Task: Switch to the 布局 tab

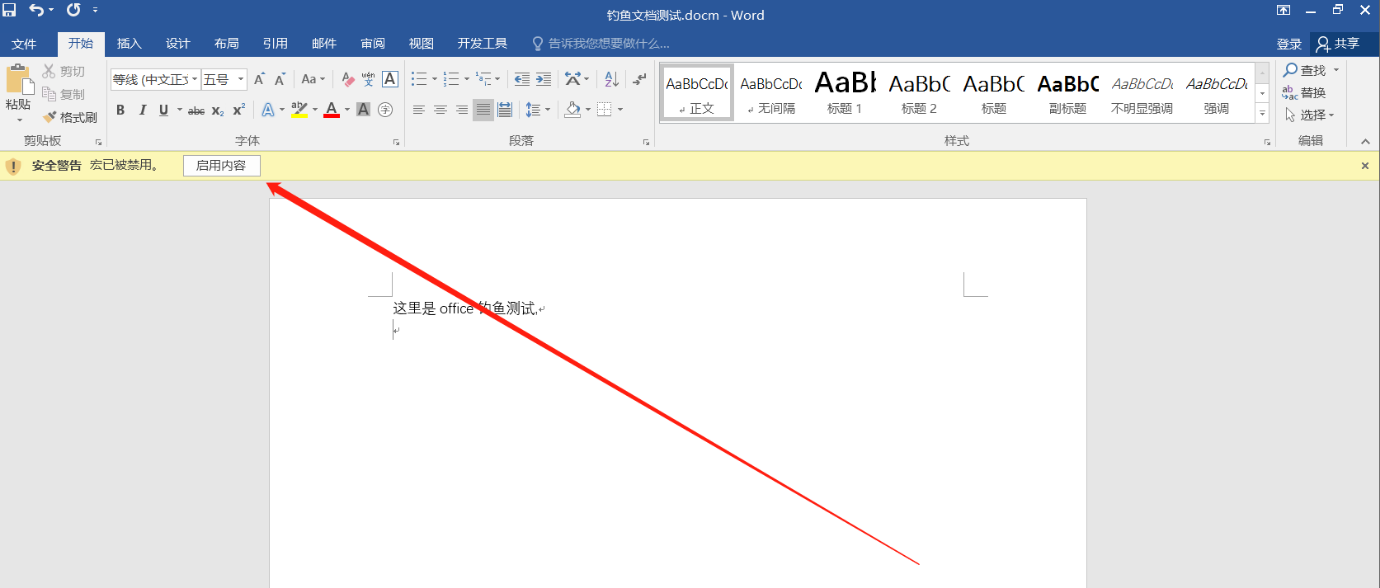Action: coord(227,44)
